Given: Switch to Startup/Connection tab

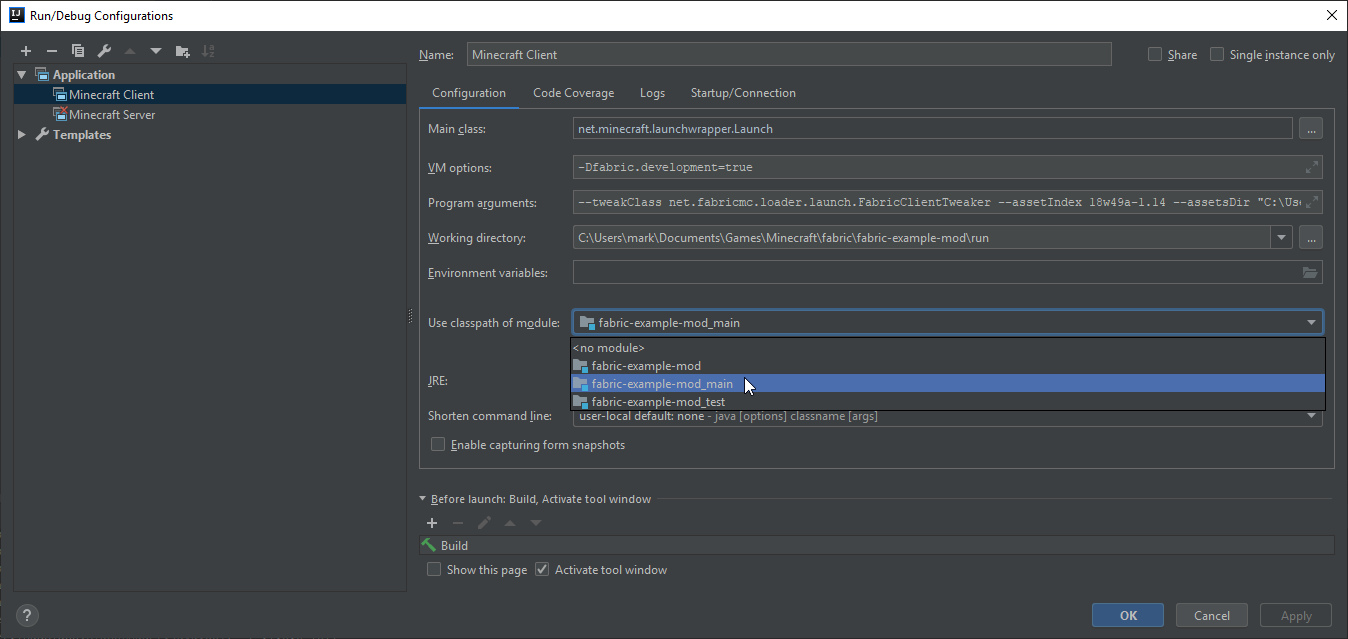Looking at the screenshot, I should 743,93.
